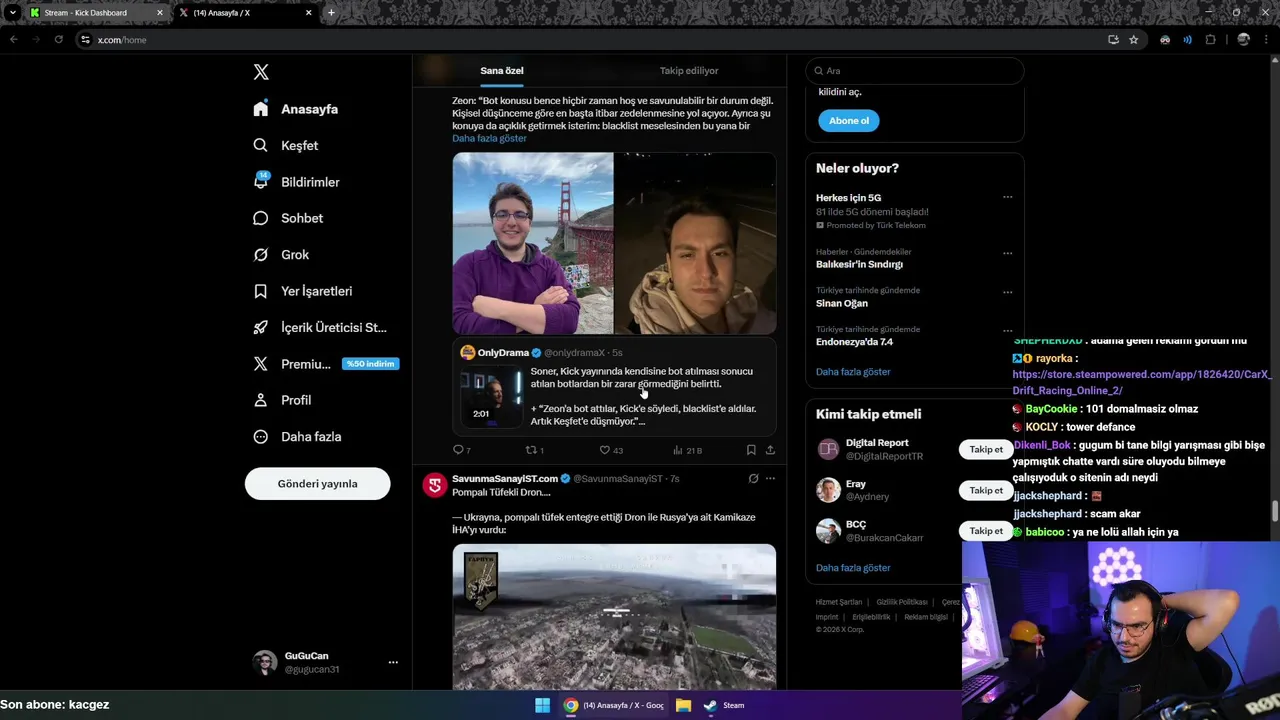The height and width of the screenshot is (720, 1280).
Task: Click Grok explain icon on SavunmaSanayiST tweet
Action: (x=753, y=479)
